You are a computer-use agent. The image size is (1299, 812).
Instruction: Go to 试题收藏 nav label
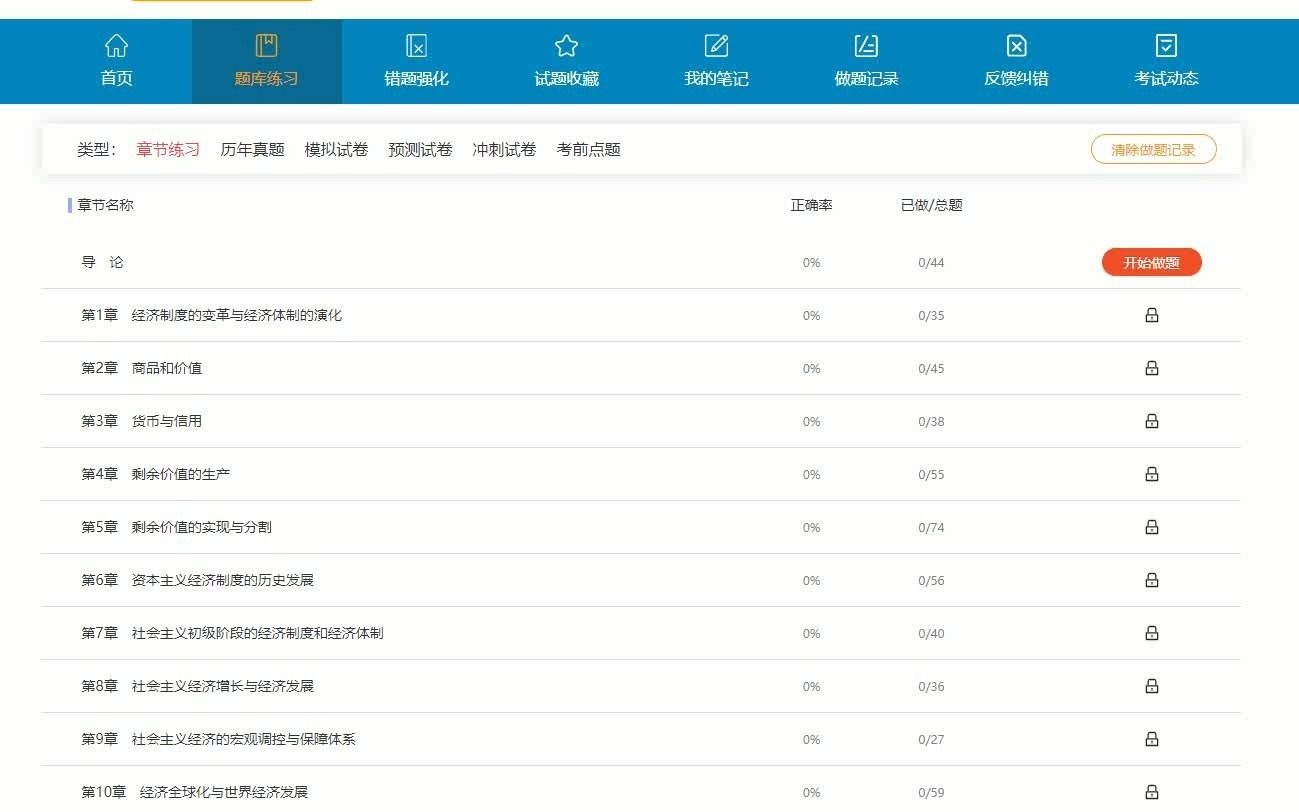567,79
